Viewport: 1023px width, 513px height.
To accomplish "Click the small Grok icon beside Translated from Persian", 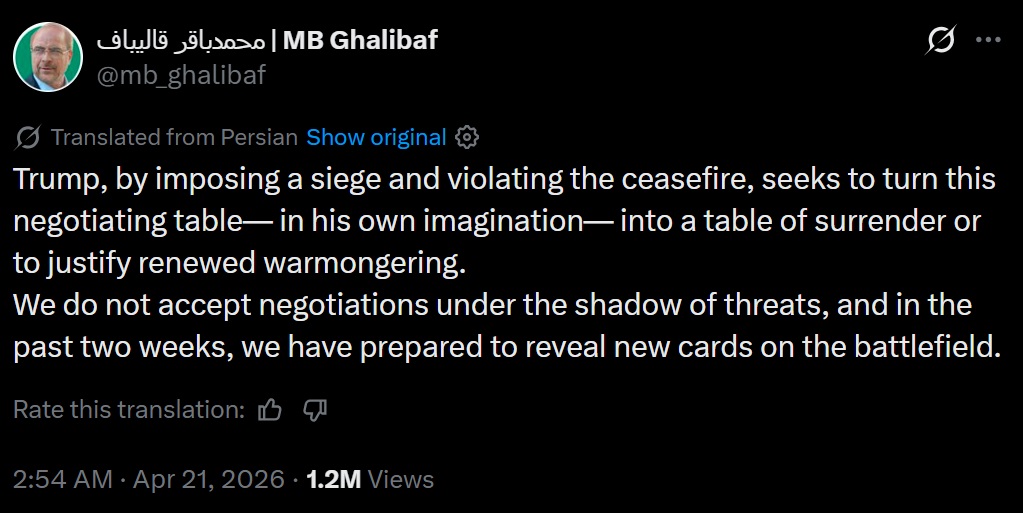I will click(29, 137).
